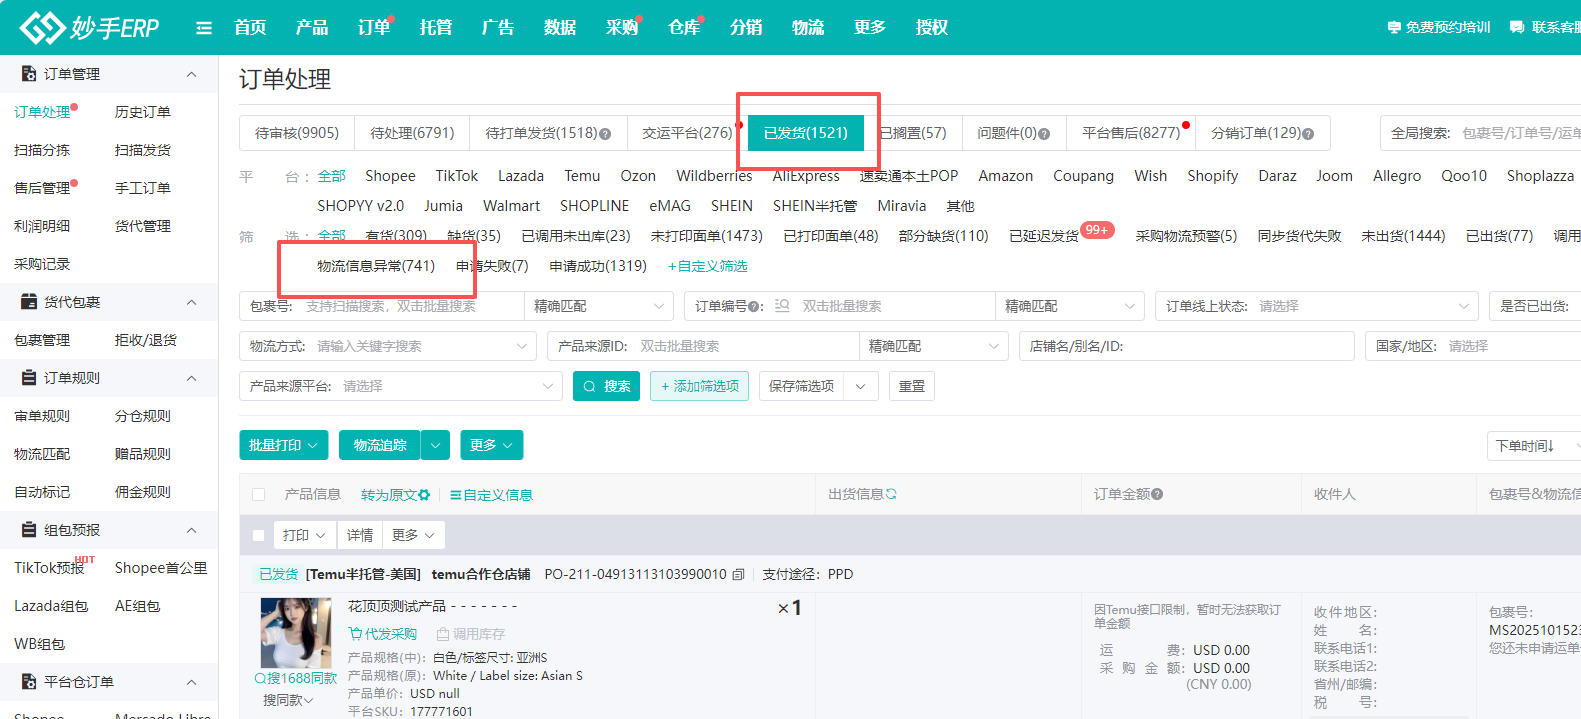
Task: Copy the order number PO-211-04913113103990010
Action: [x=738, y=575]
